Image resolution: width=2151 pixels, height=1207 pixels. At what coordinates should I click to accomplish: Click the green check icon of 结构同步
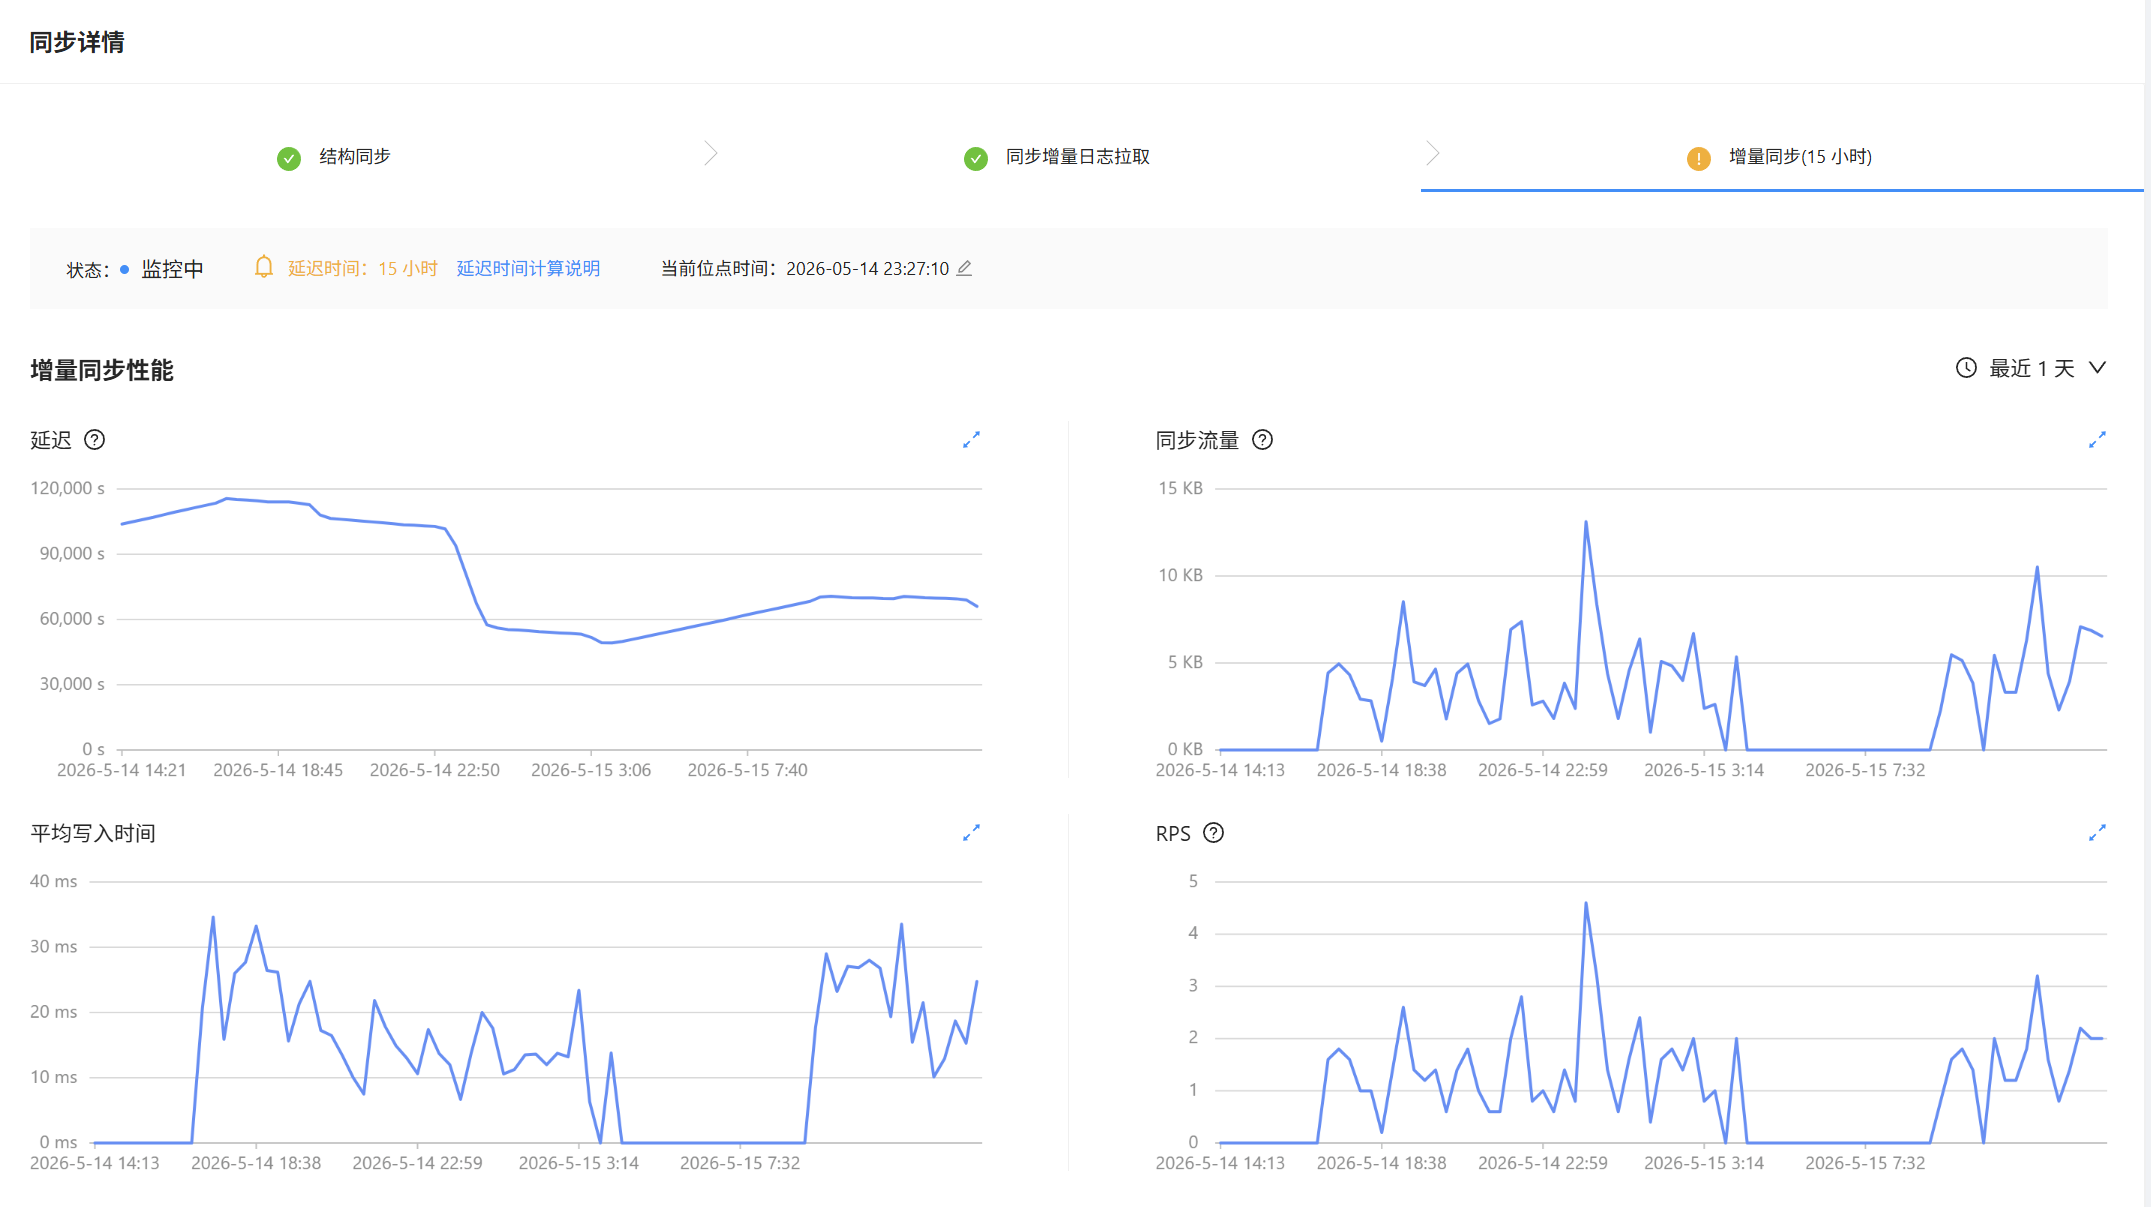point(289,158)
